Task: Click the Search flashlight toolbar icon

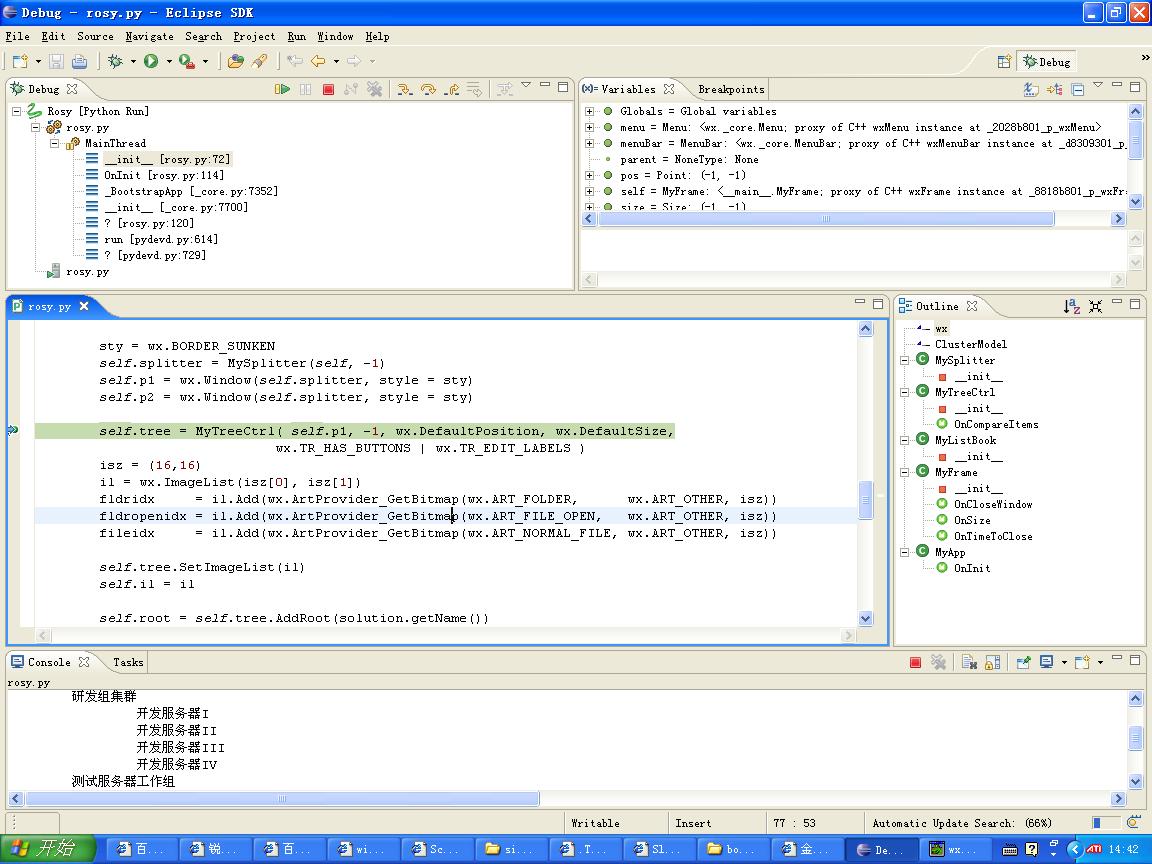Action: (x=259, y=62)
